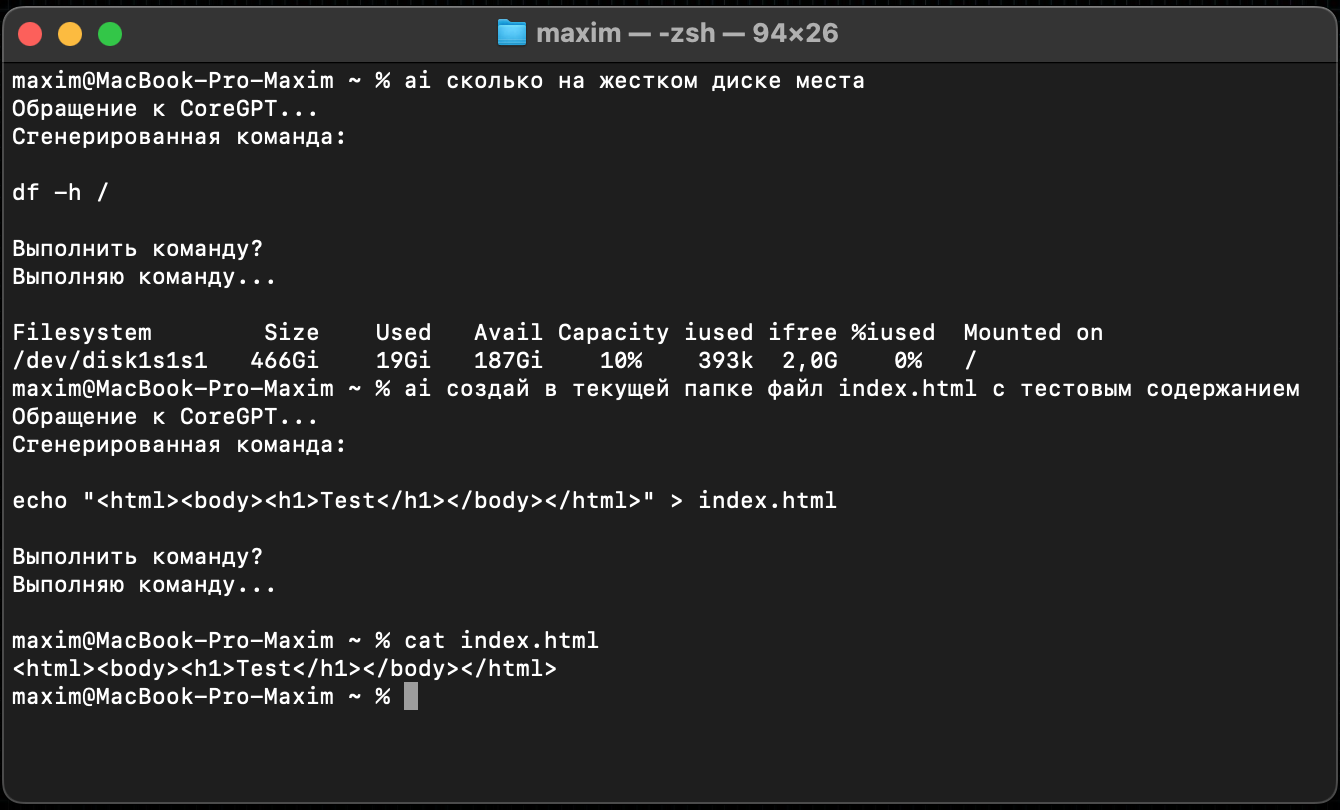Screen dimensions: 1340x810
Task: Minimize the window with yellow button
Action: 70,34
